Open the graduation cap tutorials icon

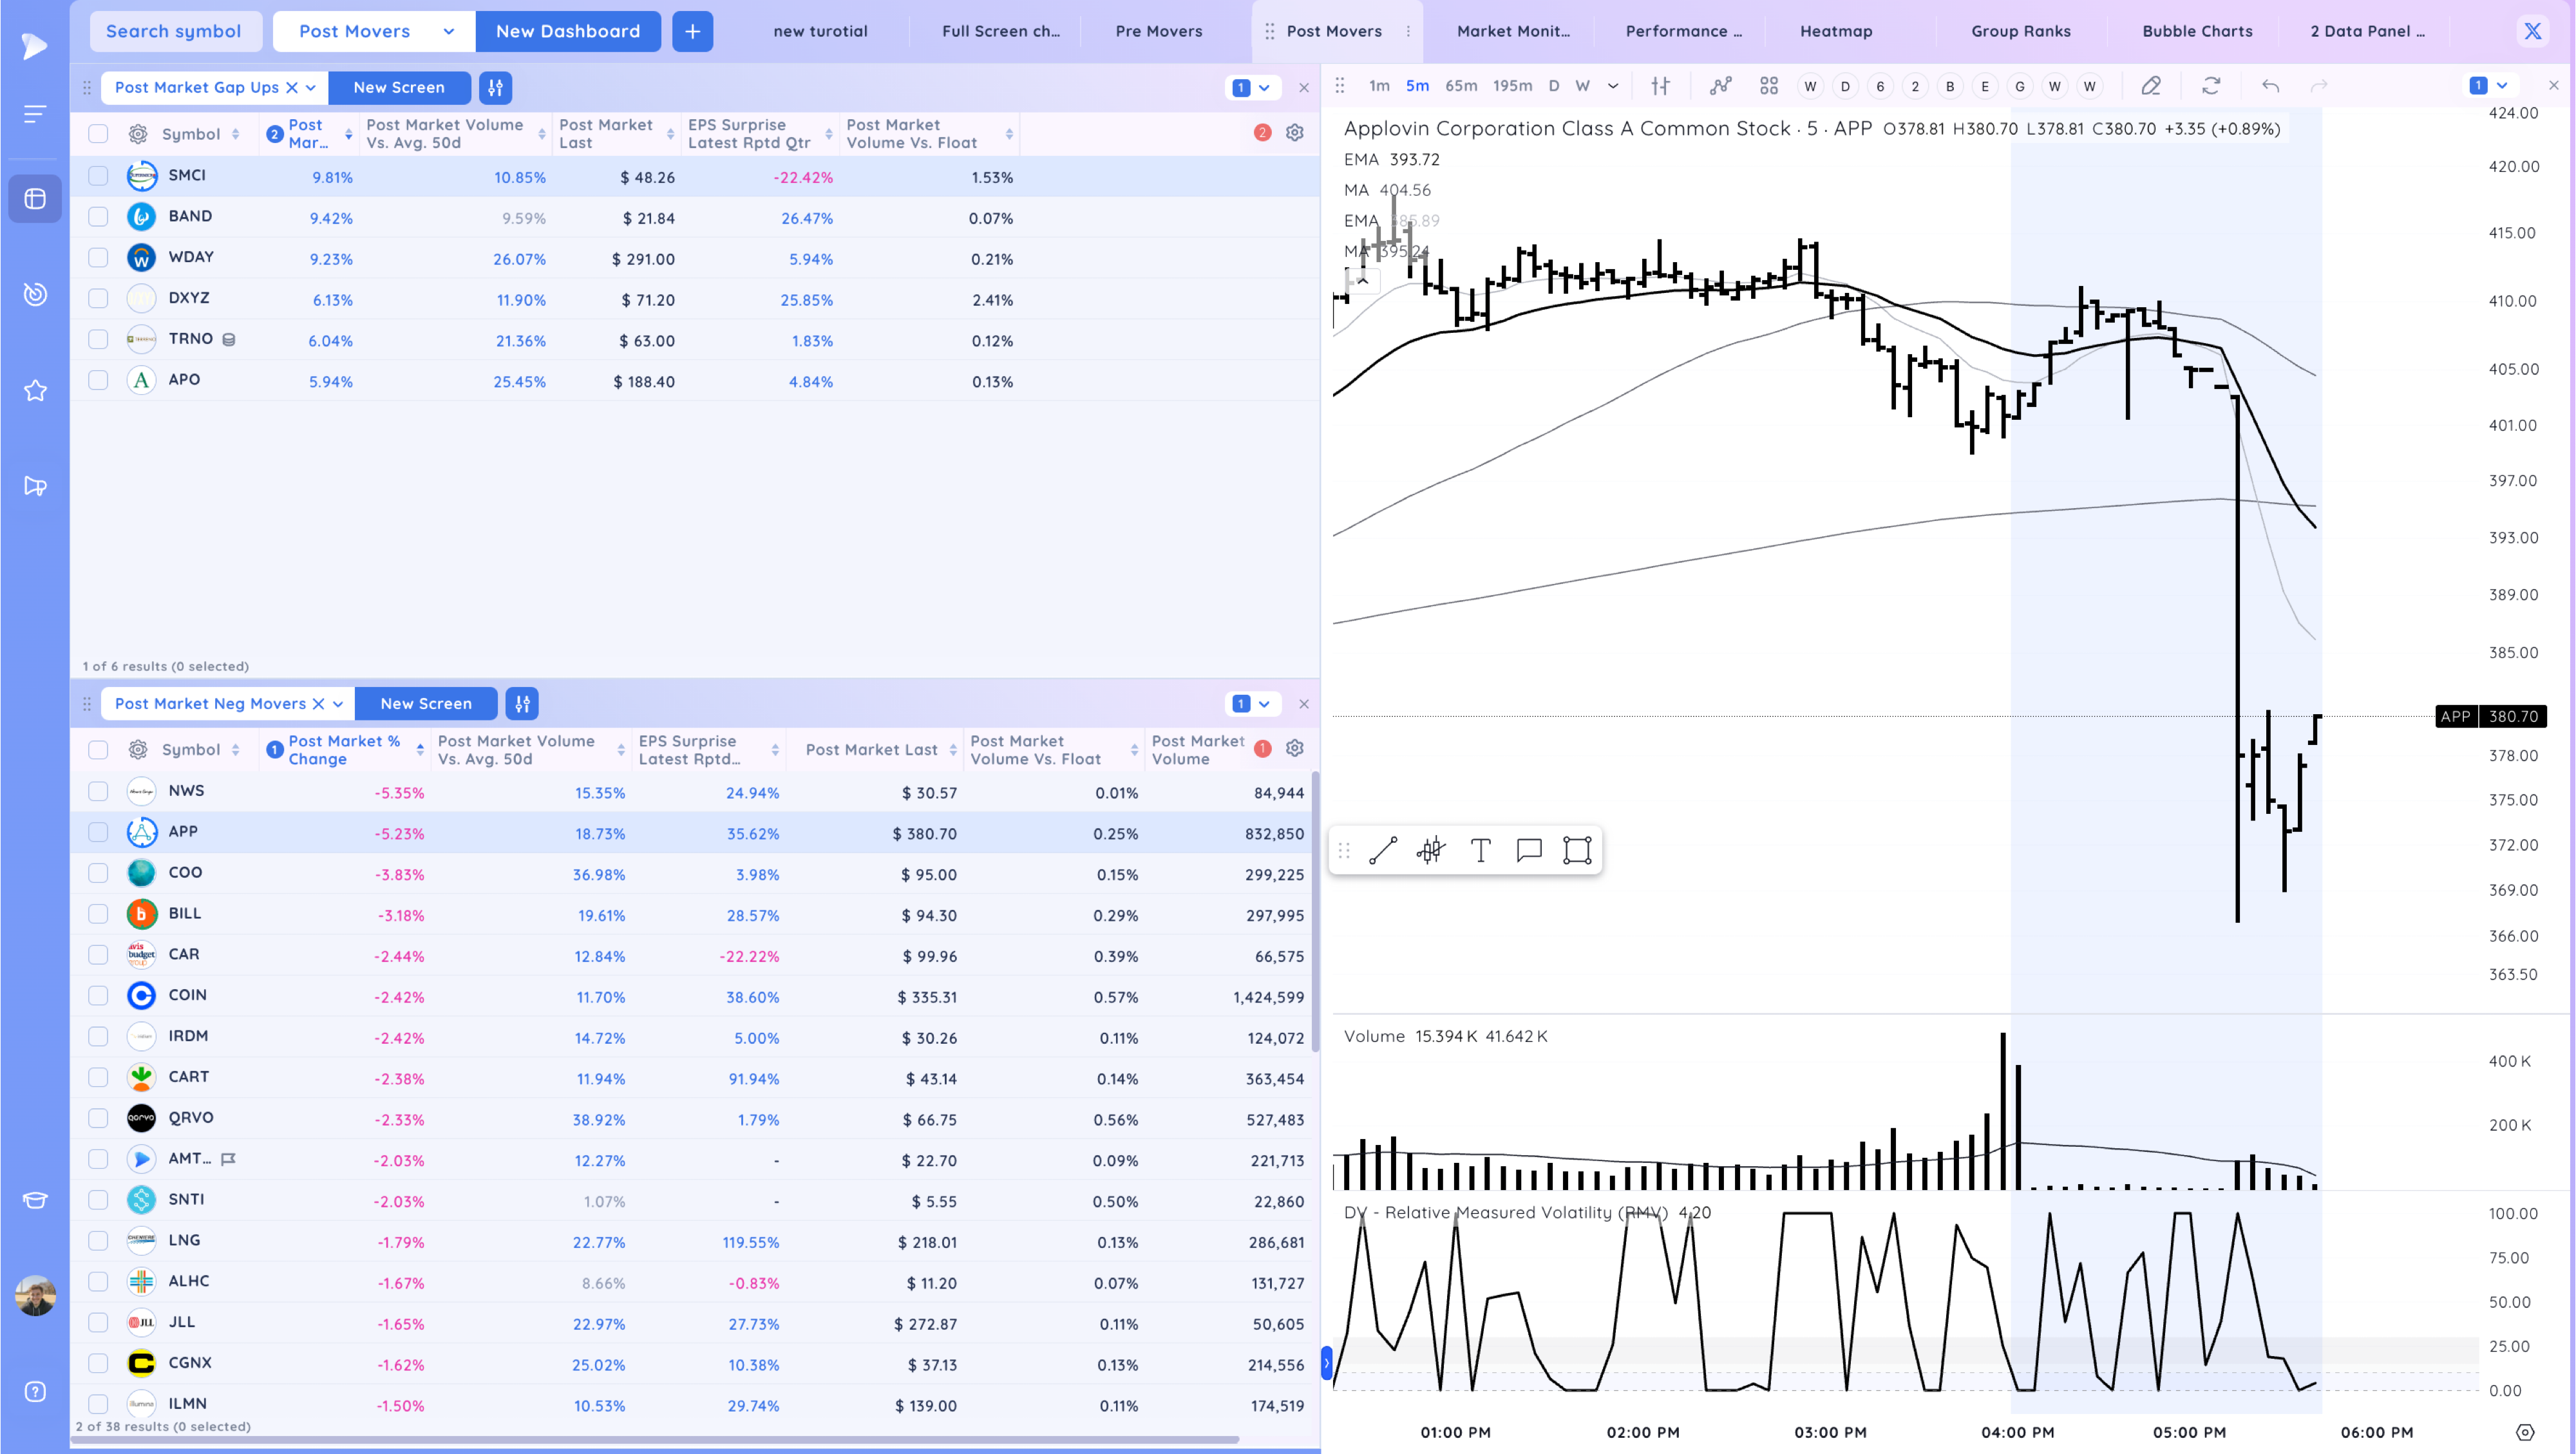coord(35,1200)
